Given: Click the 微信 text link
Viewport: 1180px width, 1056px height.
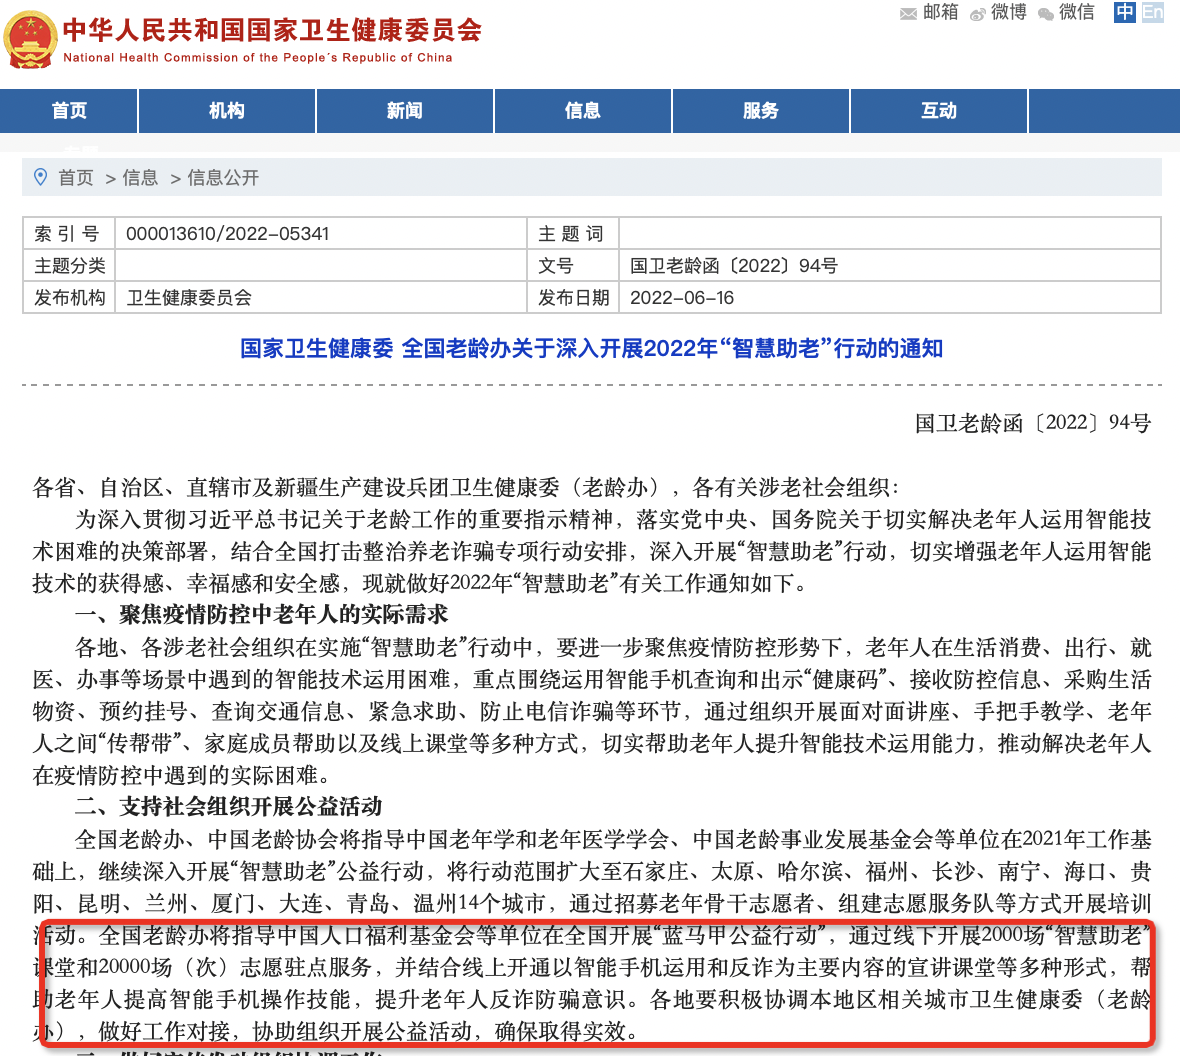Looking at the screenshot, I should pyautogui.click(x=1077, y=12).
